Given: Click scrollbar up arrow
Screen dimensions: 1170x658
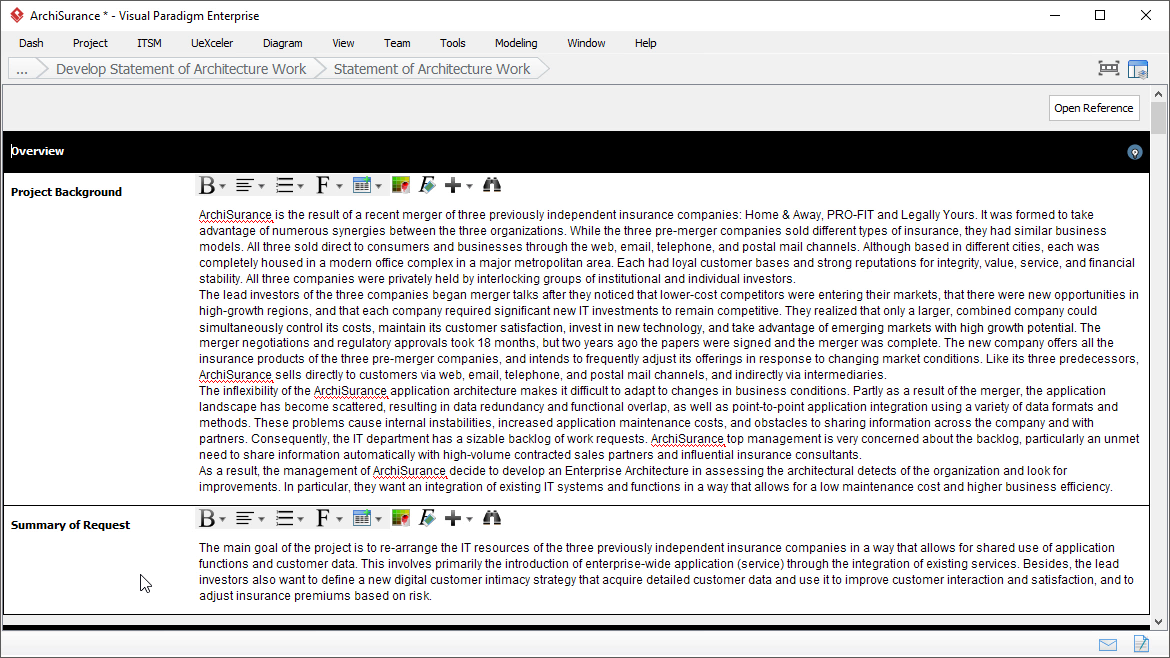Looking at the screenshot, I should [x=1158, y=94].
